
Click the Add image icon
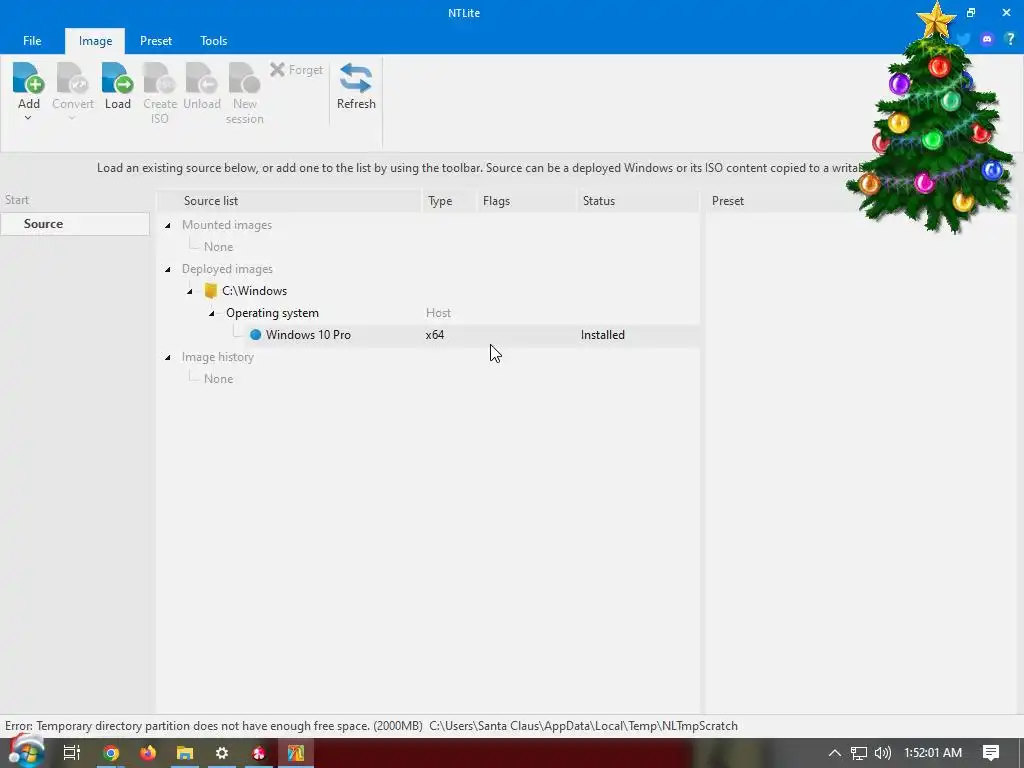29,78
